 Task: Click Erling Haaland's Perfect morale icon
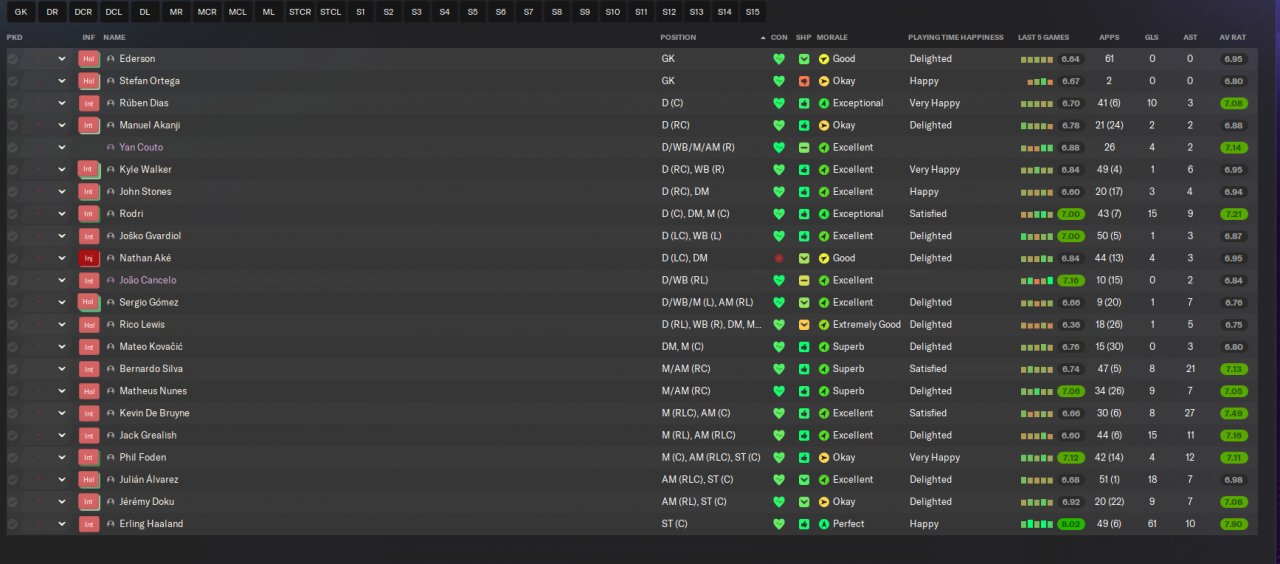824,524
